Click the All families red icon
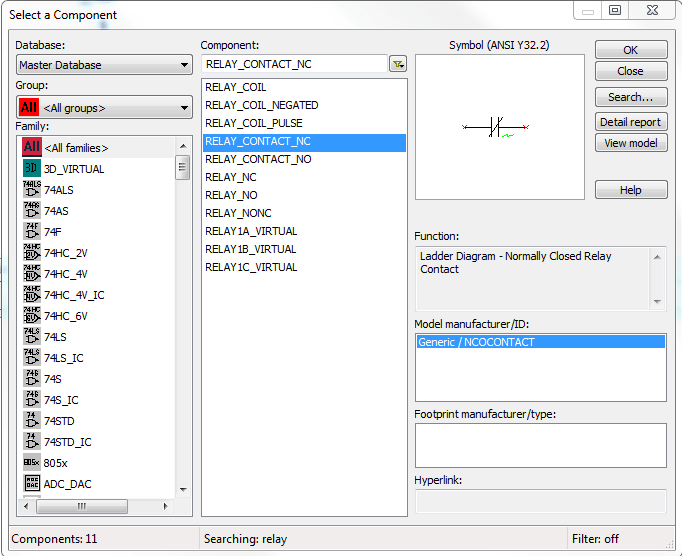This screenshot has width=682, height=556. coord(32,147)
